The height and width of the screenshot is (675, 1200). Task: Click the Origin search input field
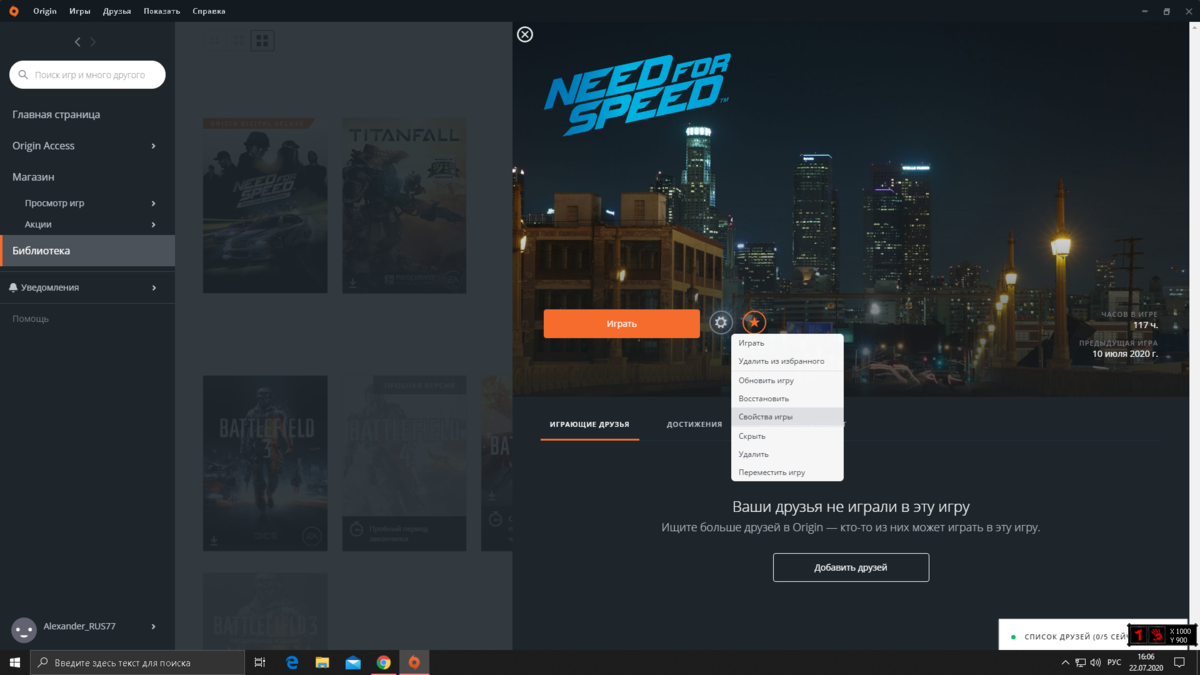(87, 75)
